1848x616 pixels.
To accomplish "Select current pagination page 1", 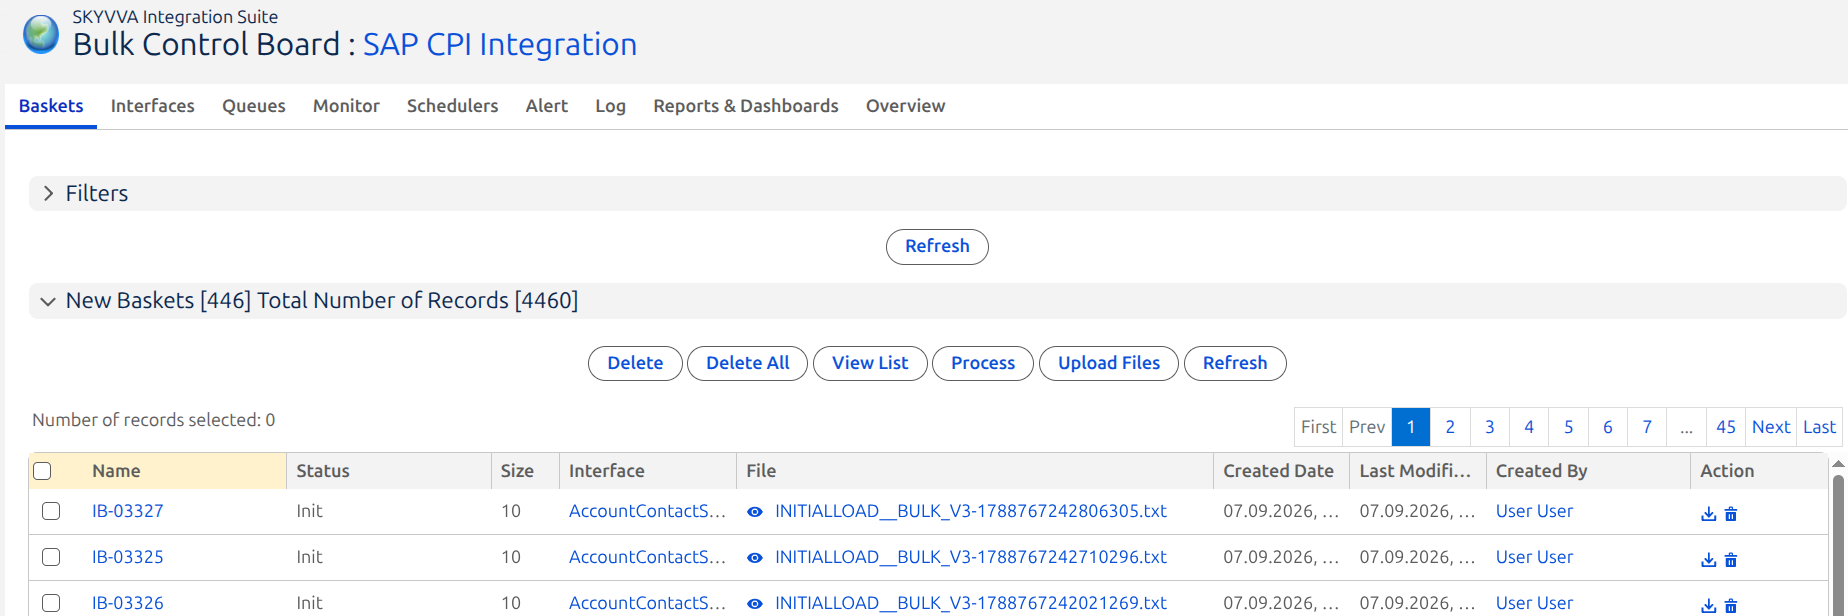I will [1411, 427].
